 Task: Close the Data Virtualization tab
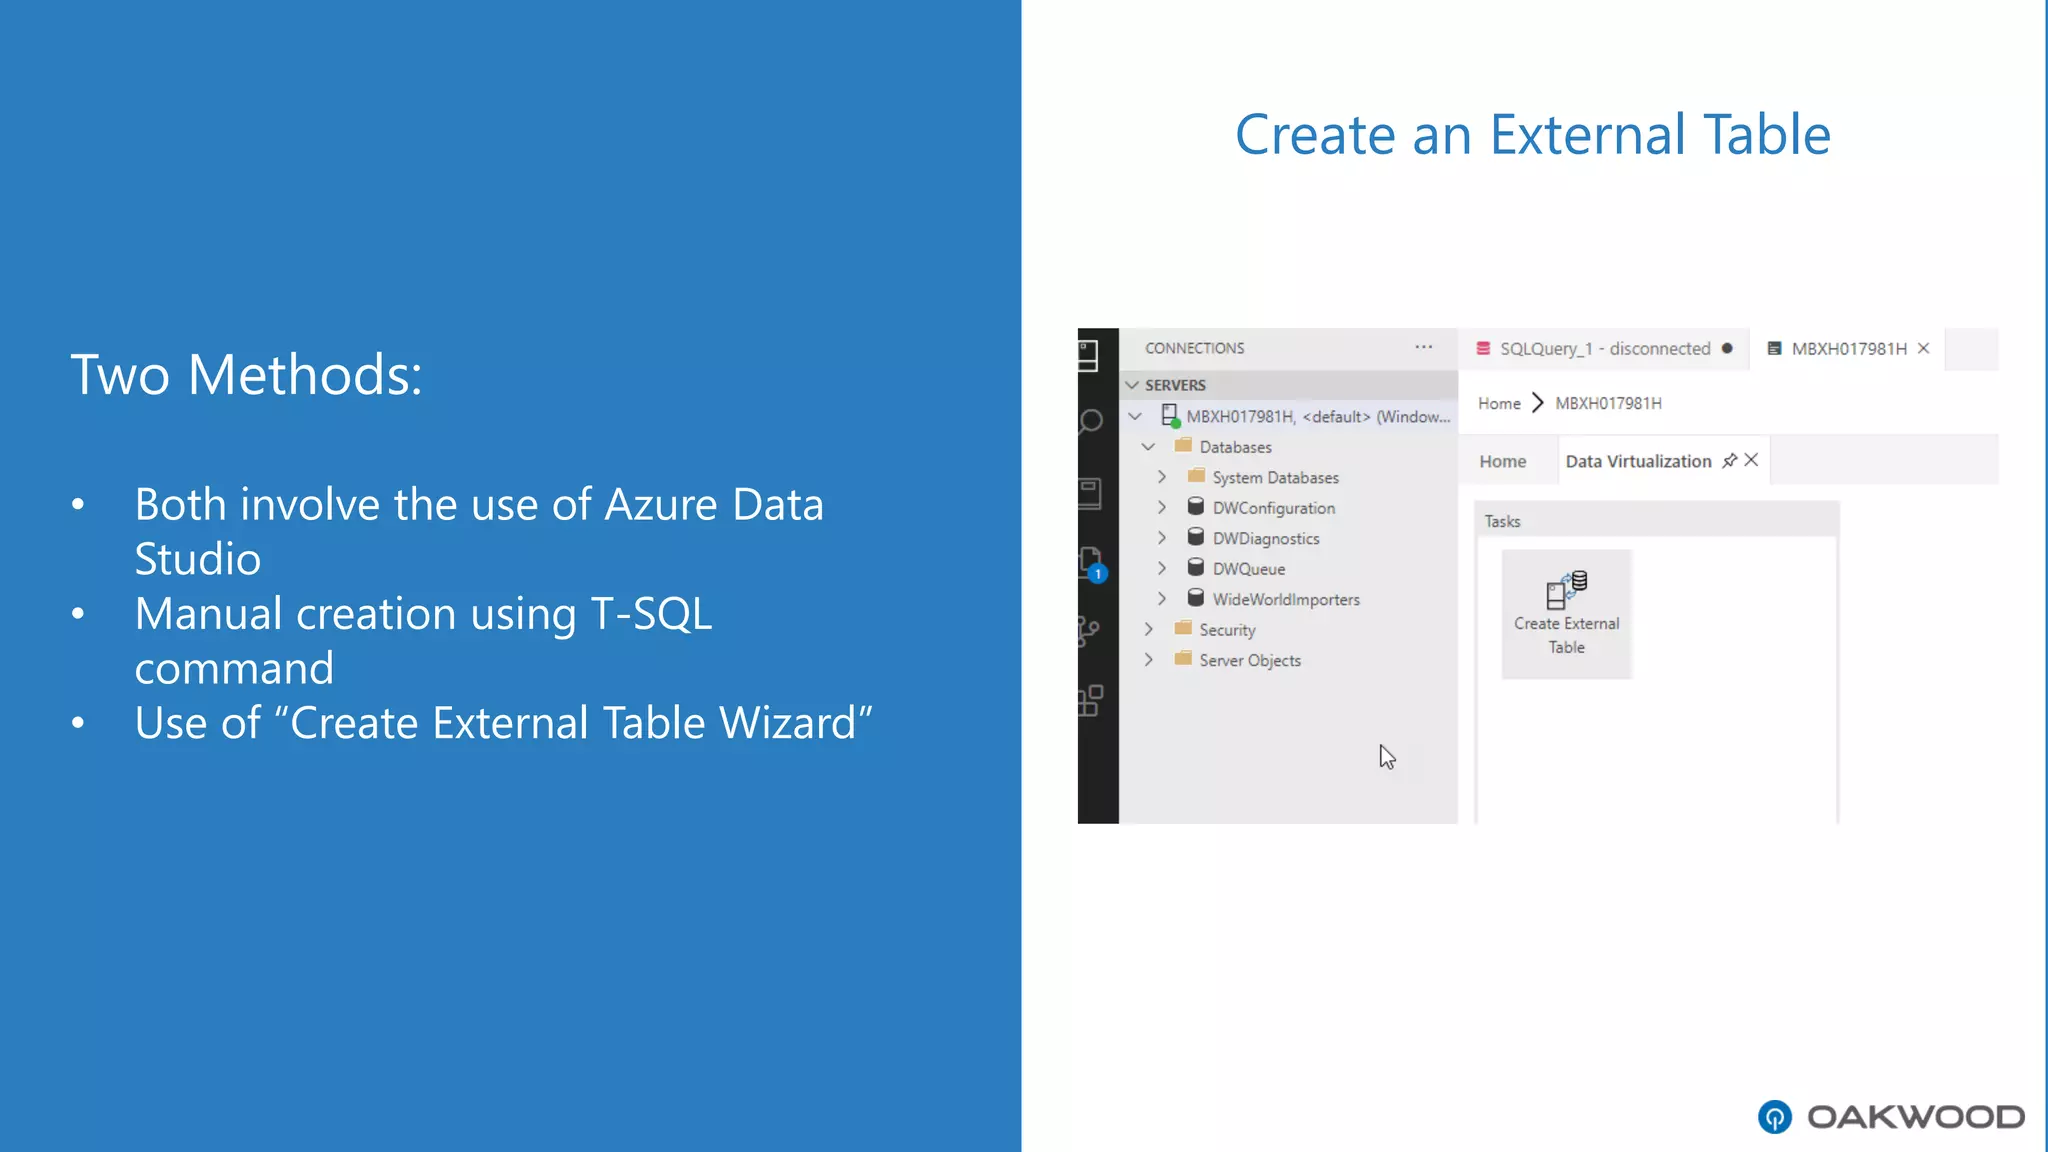[1751, 460]
